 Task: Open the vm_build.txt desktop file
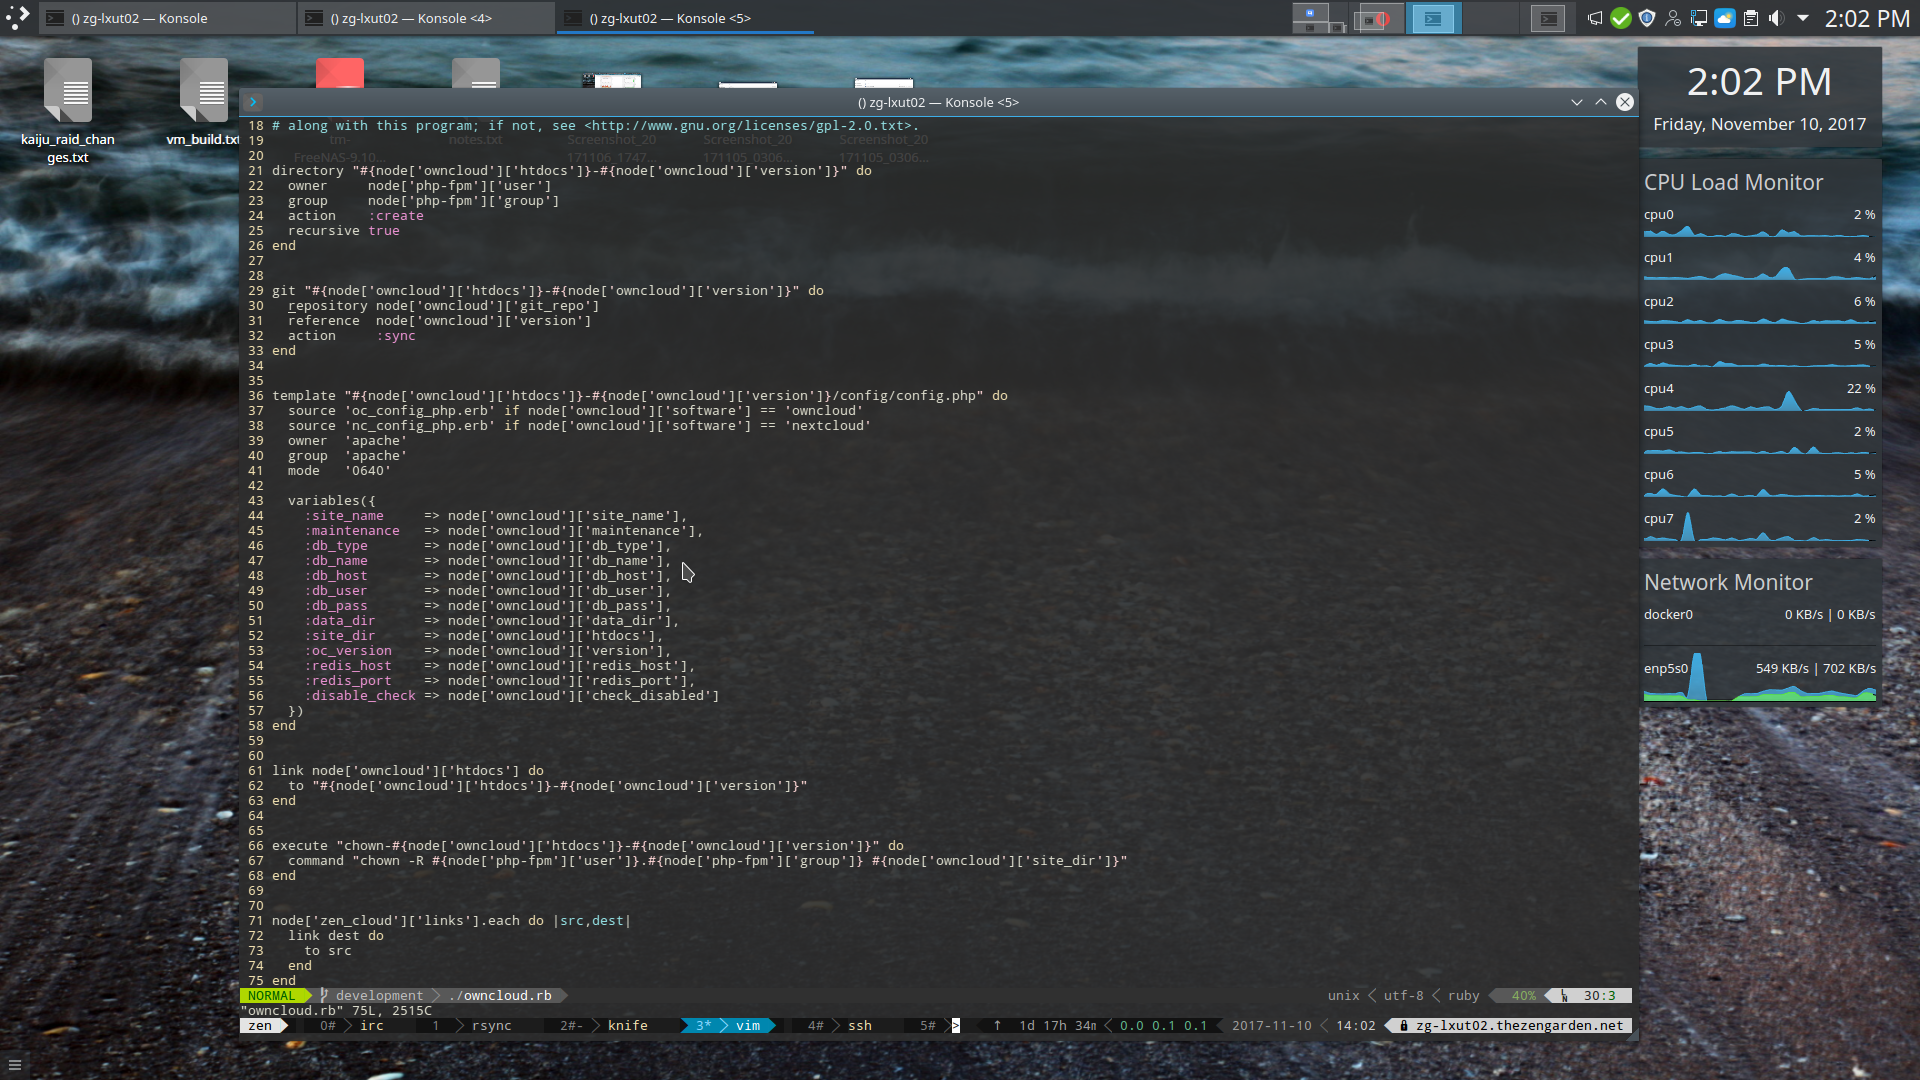(204, 103)
